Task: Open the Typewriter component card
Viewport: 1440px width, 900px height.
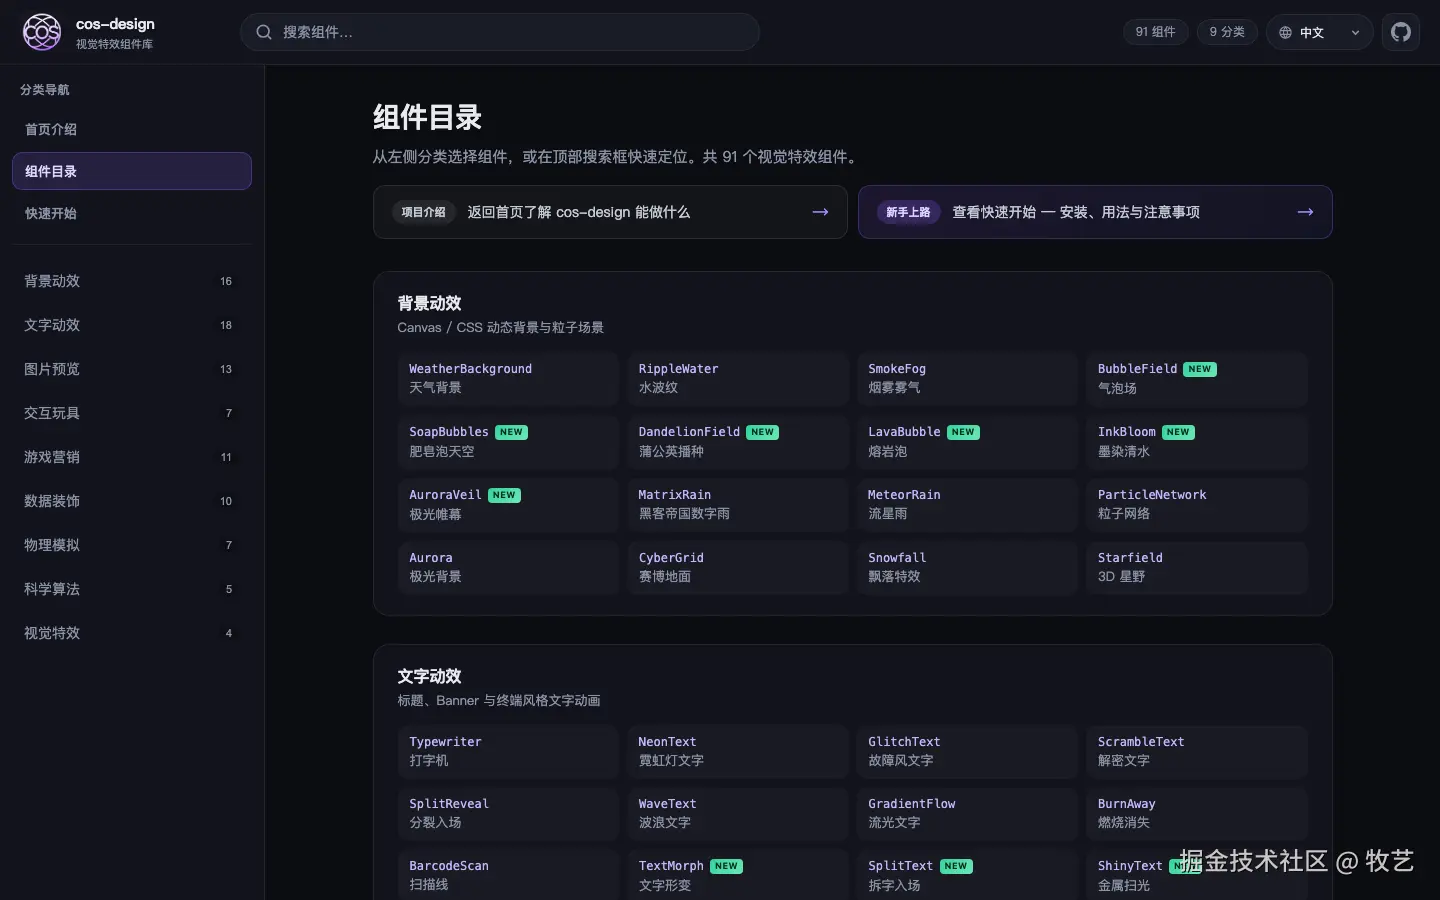Action: pos(508,751)
